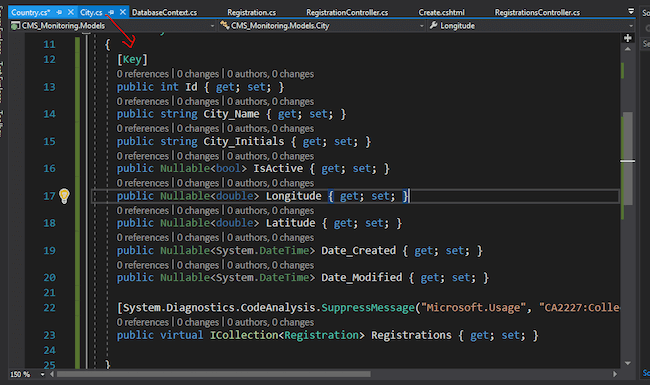Open the 150 % zoom dropdown

[42, 375]
